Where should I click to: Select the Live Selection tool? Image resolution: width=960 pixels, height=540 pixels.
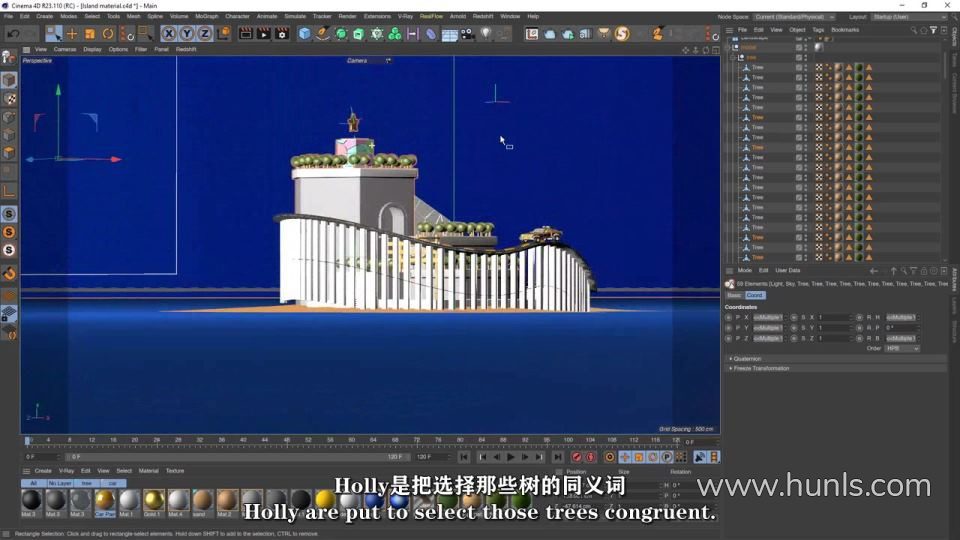tap(53, 34)
